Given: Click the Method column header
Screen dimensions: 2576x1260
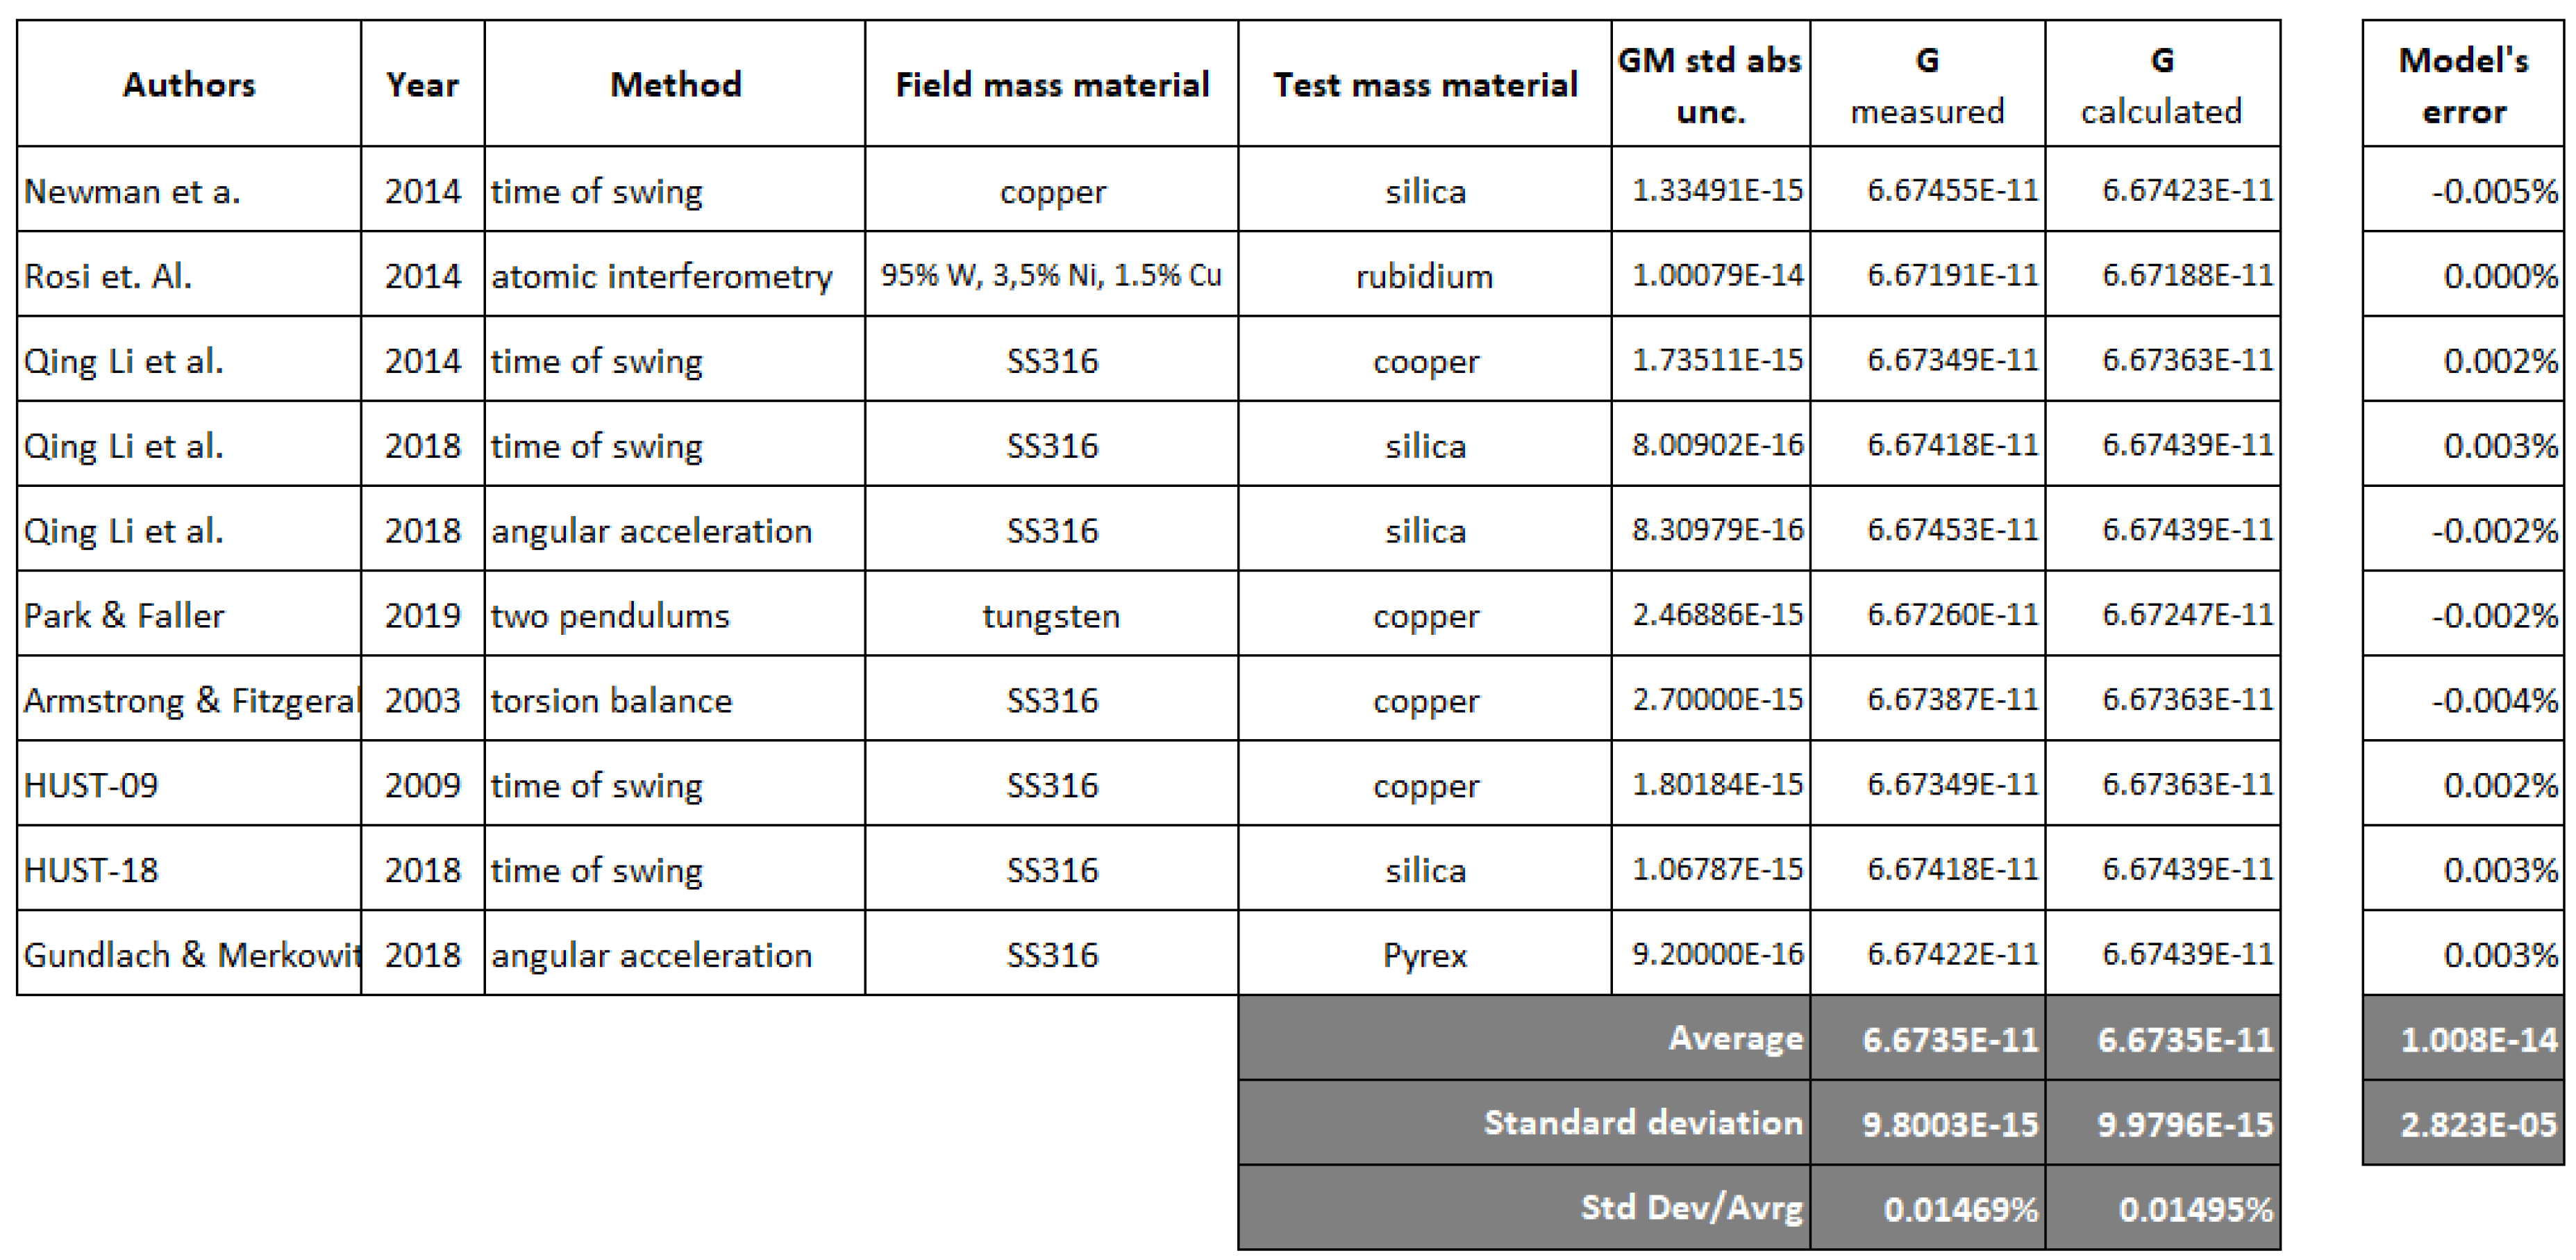Looking at the screenshot, I should coord(675,85).
